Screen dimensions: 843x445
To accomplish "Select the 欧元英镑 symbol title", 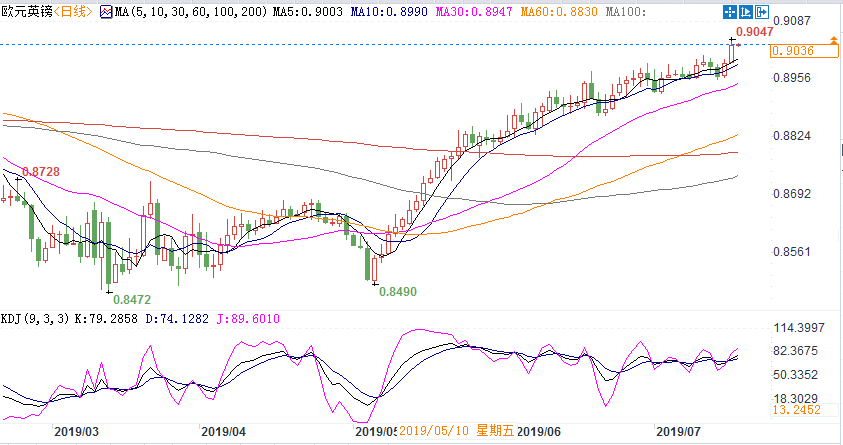I will click(24, 12).
